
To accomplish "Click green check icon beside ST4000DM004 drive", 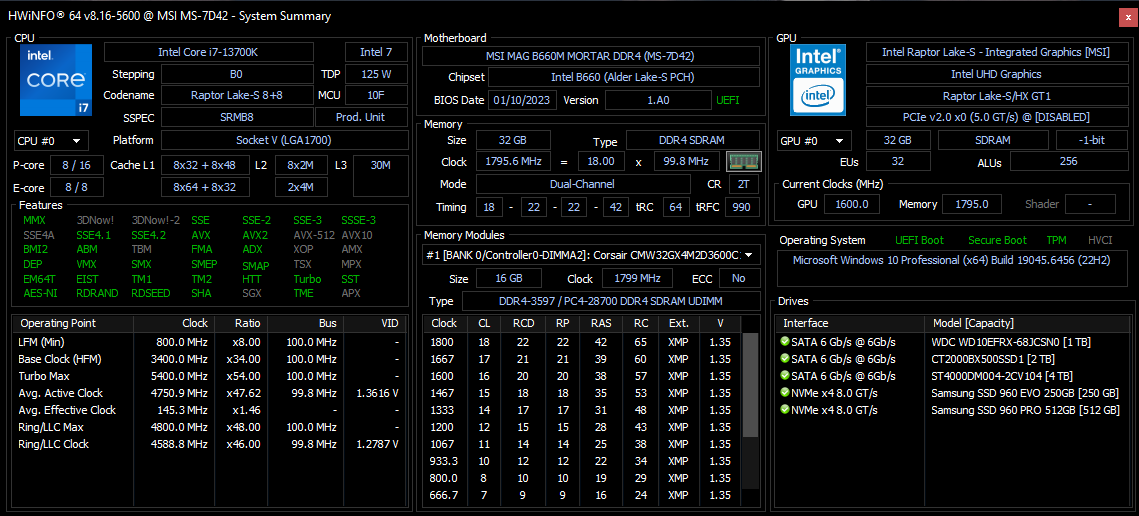I will pyautogui.click(x=785, y=376).
